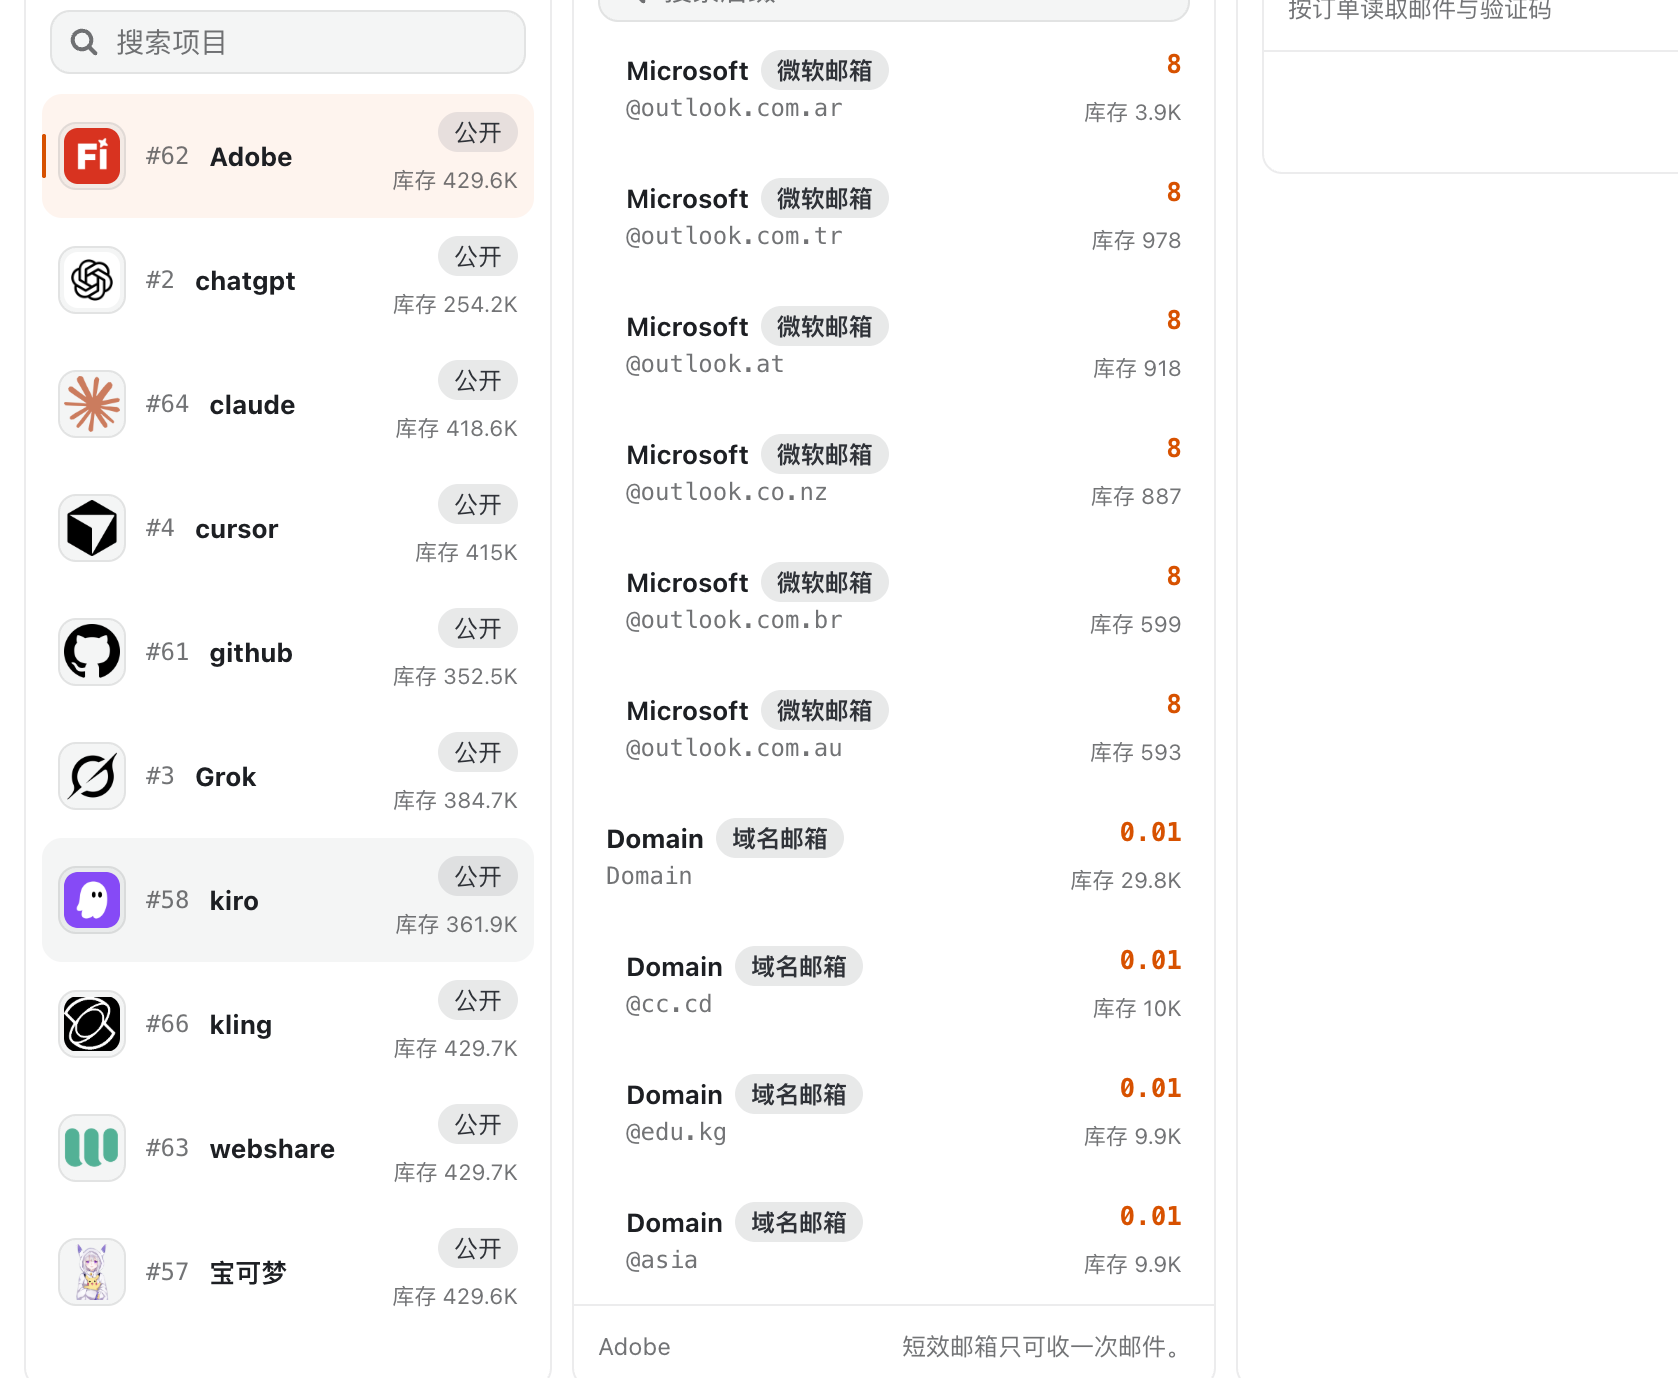Select the @cc.cd domain mailbox

[894, 984]
